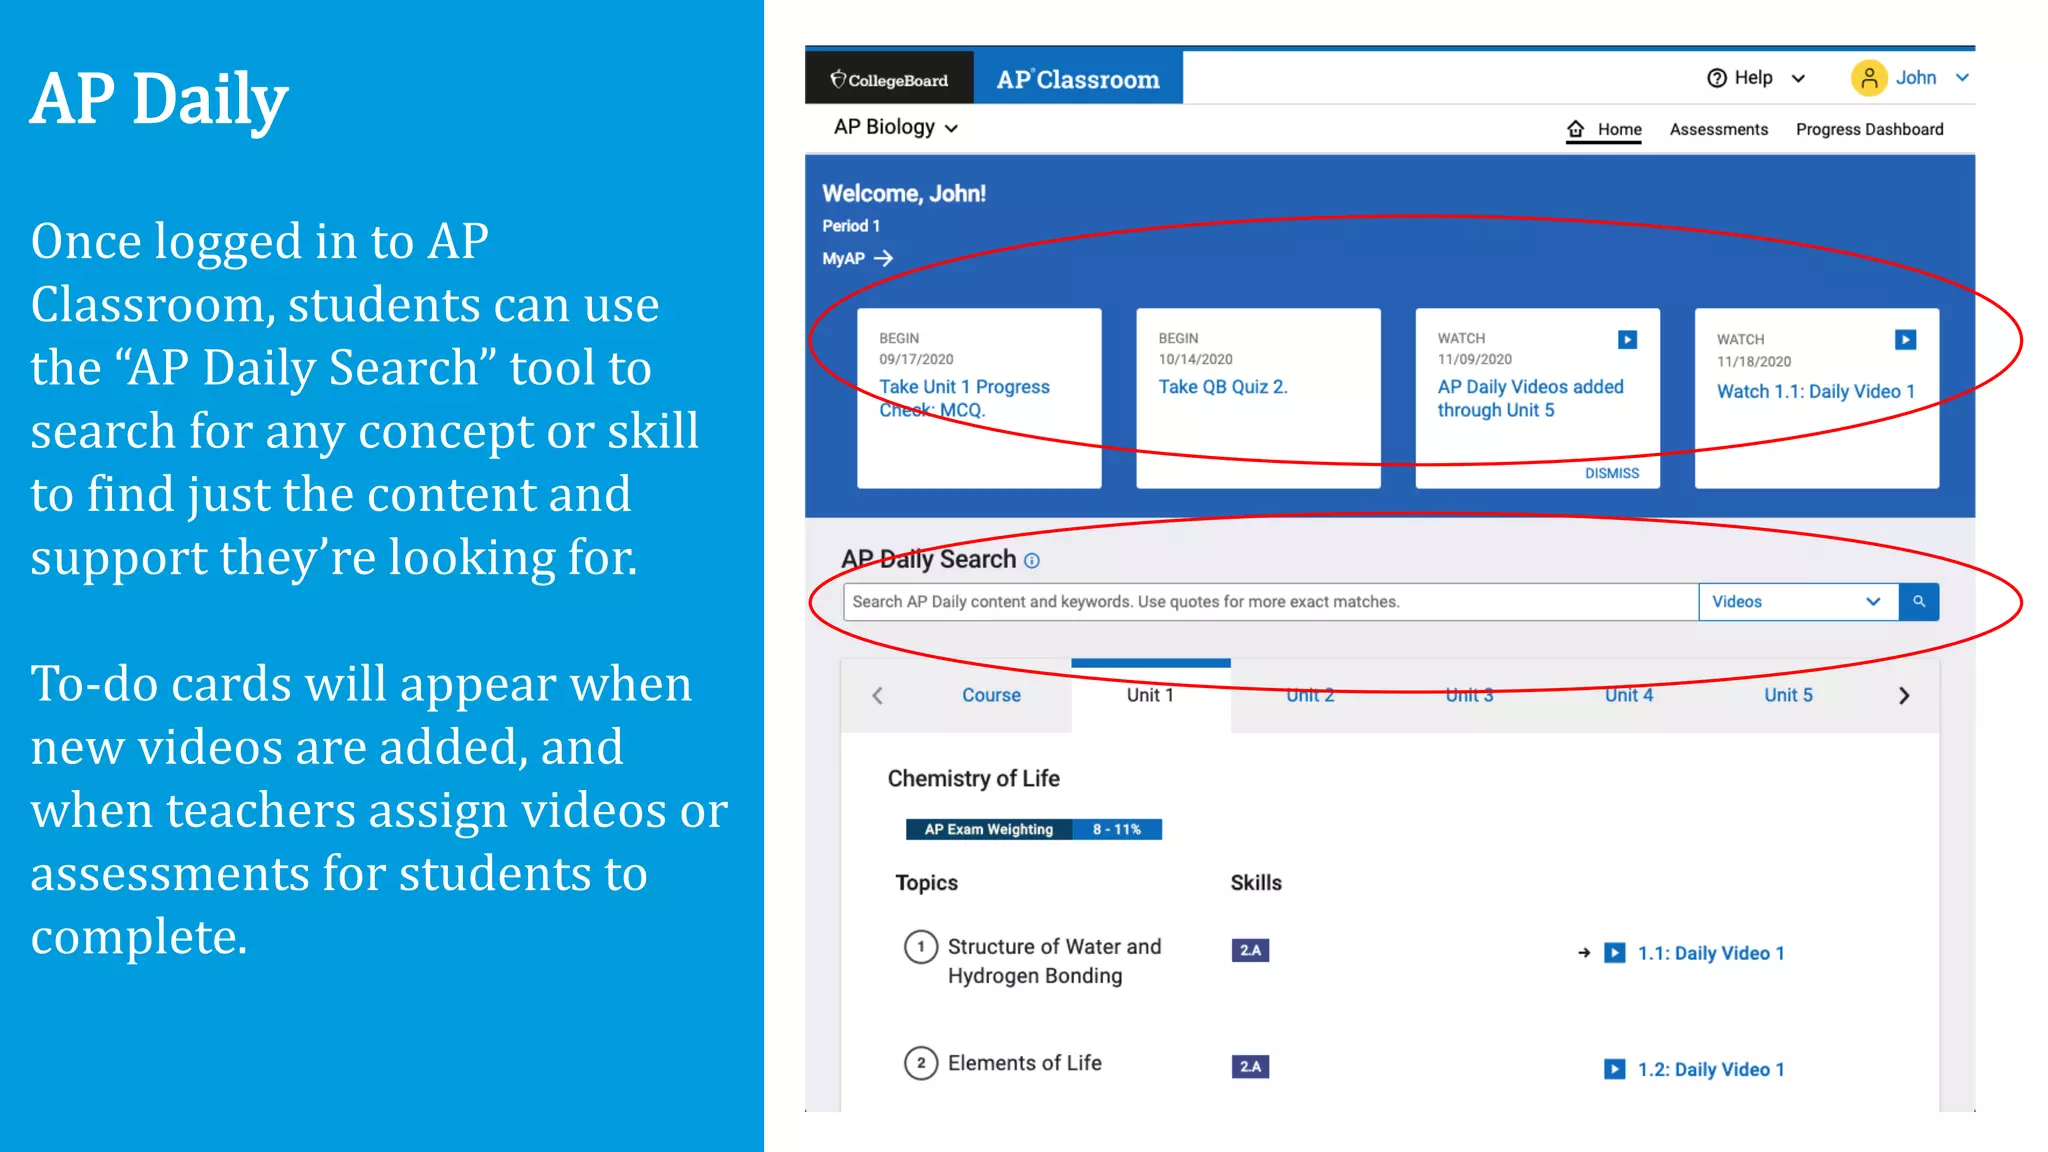Open the AP Biology course dropdown

896,127
